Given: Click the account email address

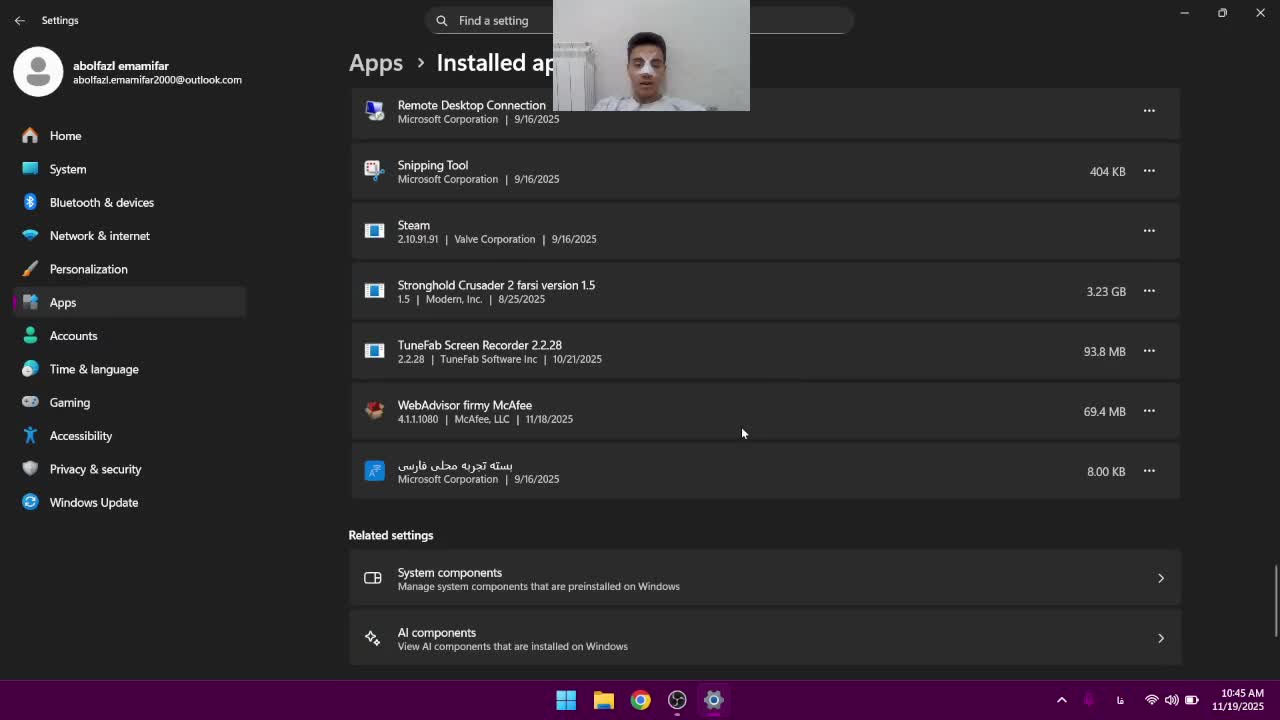Looking at the screenshot, I should [157, 80].
